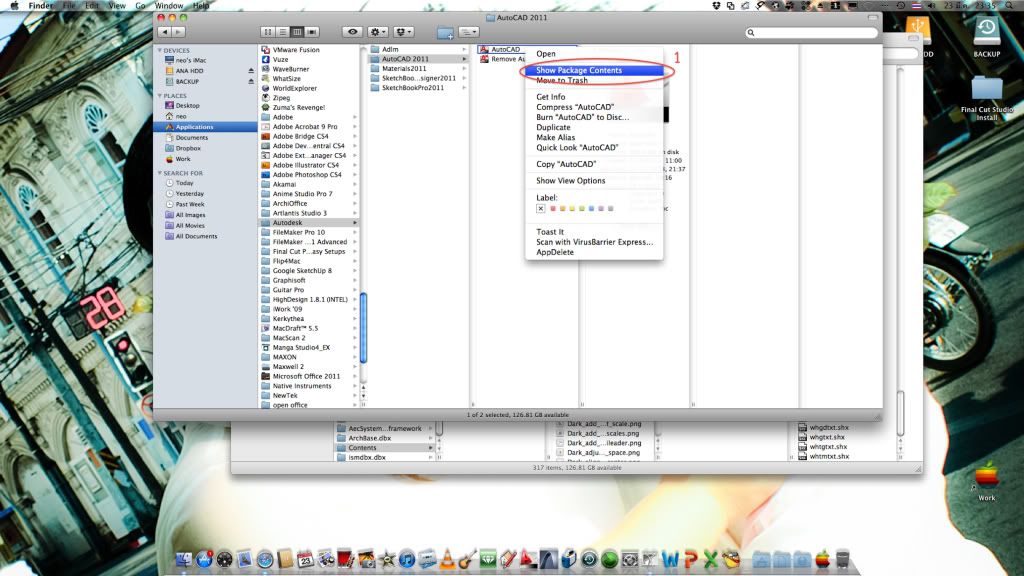Open the Action gear dropdown
This screenshot has width=1024, height=576.
coord(377,32)
